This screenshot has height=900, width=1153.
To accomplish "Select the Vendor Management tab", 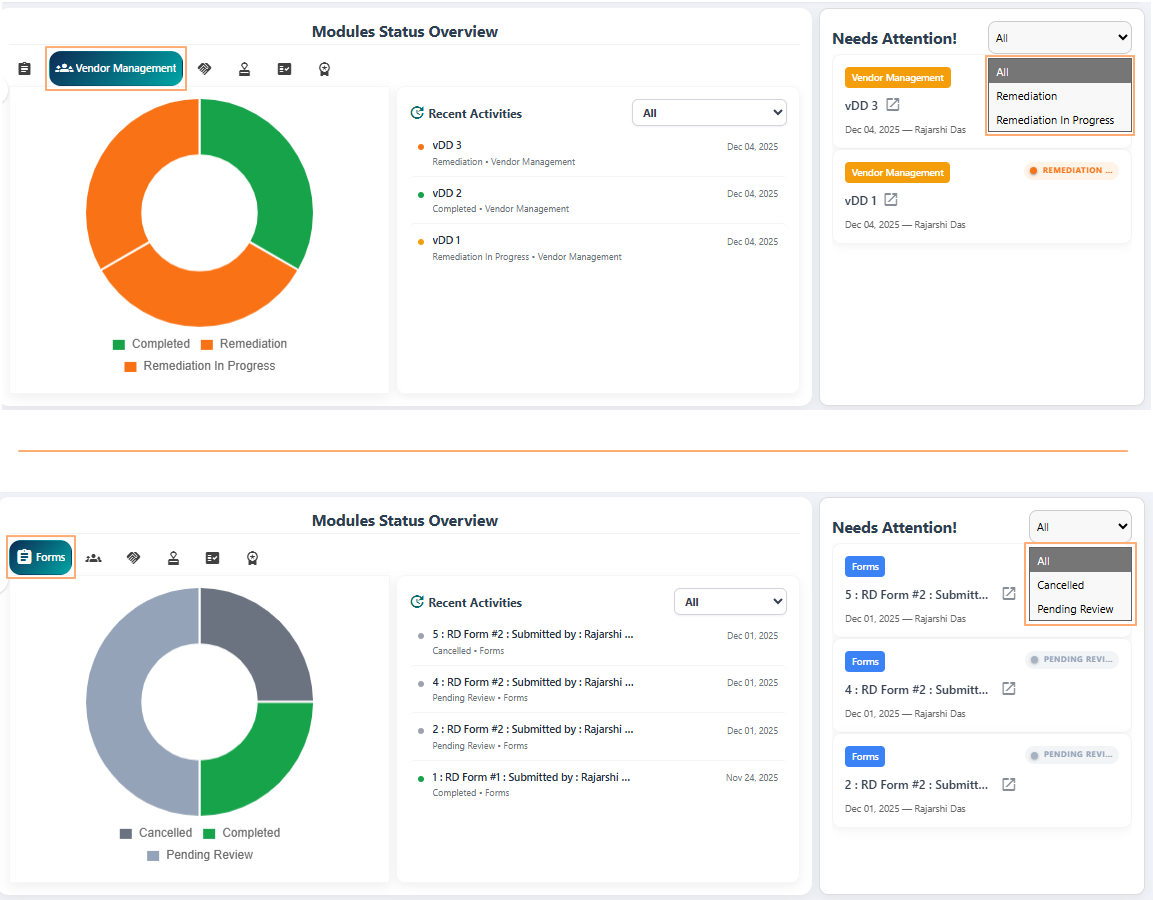I will pos(116,69).
